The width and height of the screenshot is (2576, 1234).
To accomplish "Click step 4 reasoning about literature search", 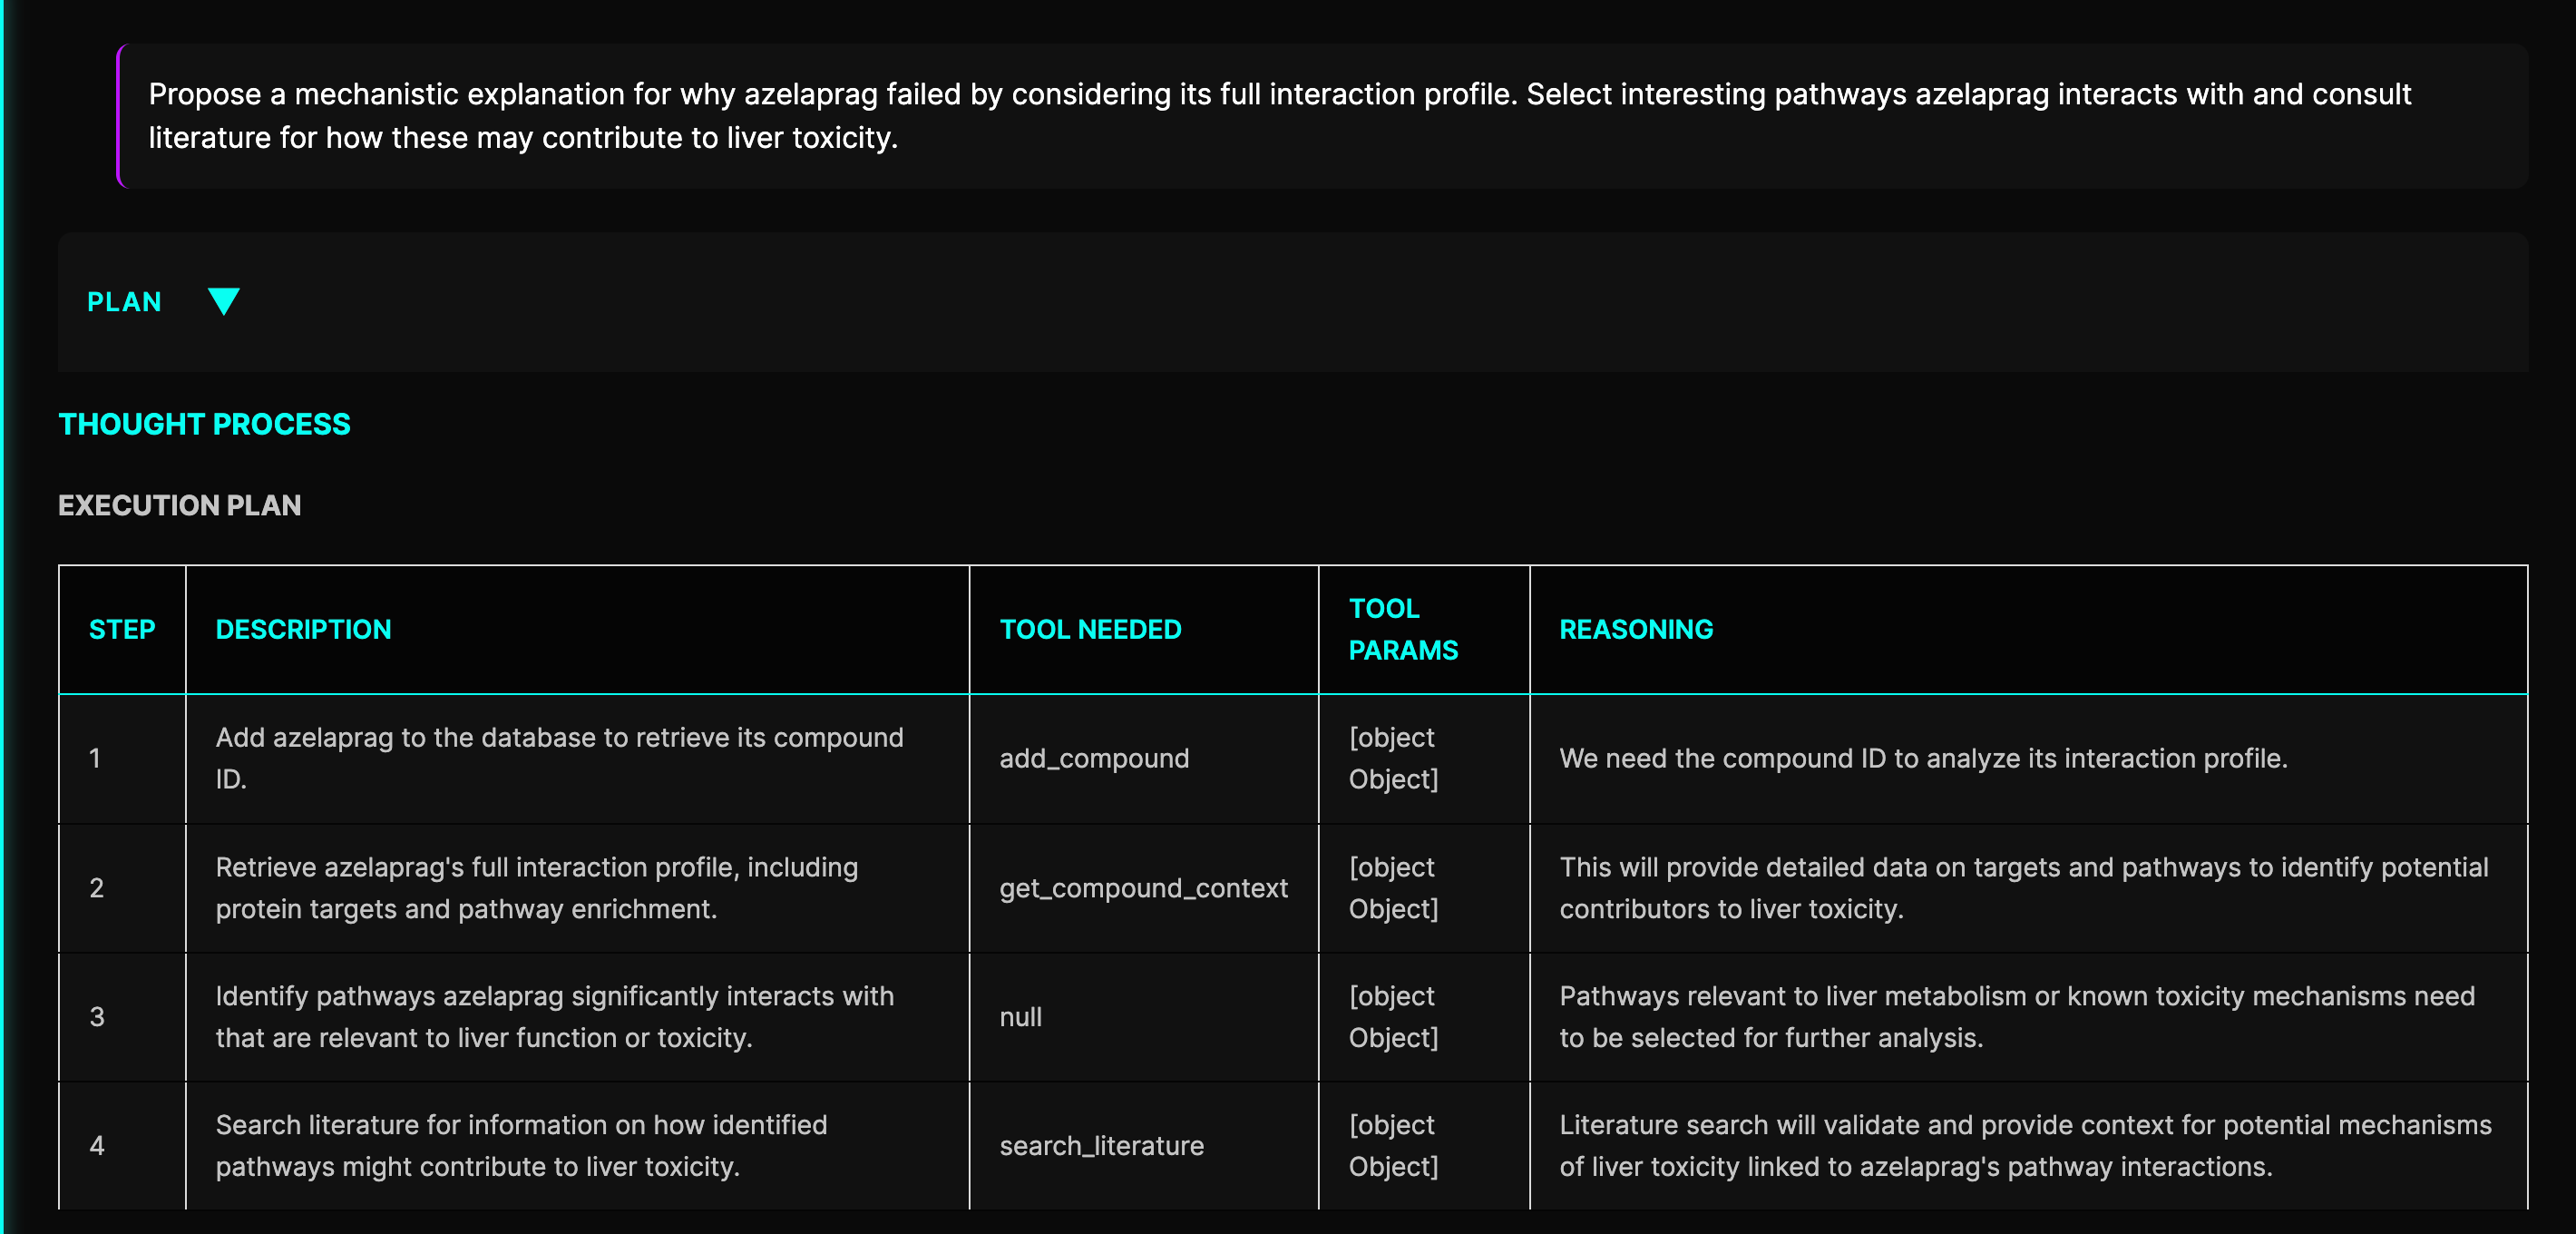I will (x=2025, y=1146).
